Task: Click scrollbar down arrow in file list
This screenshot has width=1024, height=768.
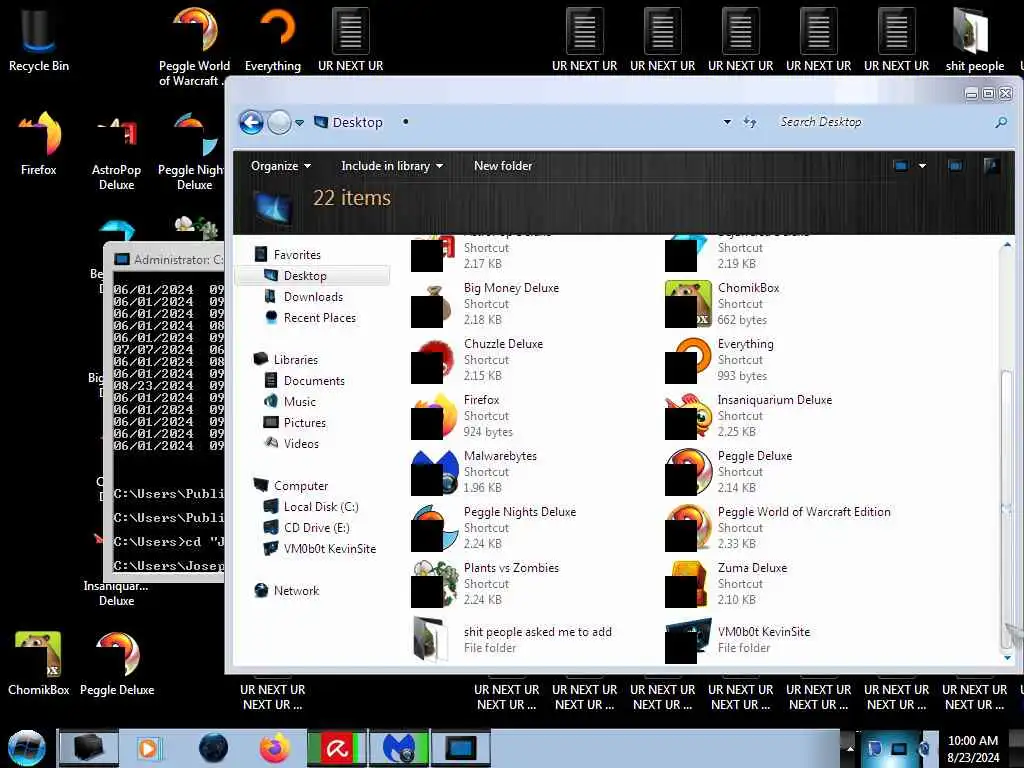Action: click(1007, 658)
